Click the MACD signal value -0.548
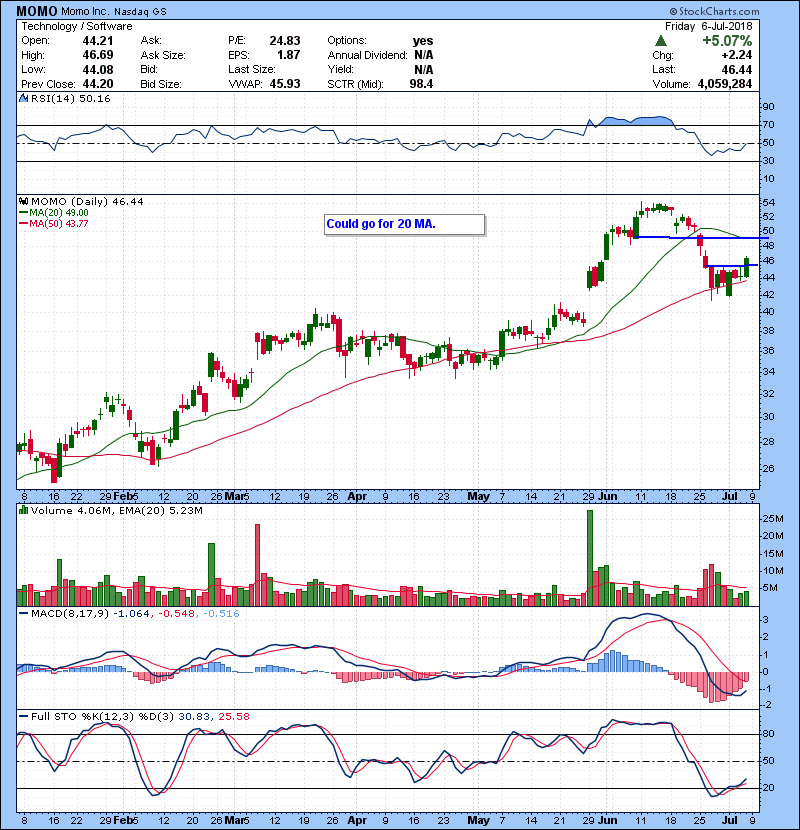800x830 pixels. (x=177, y=614)
